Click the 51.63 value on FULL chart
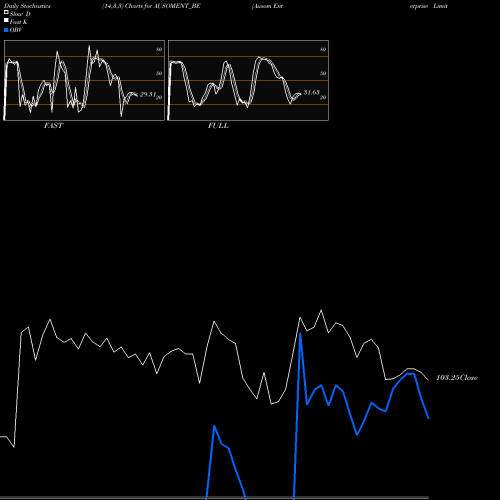This screenshot has width=500, height=500. 312,92
